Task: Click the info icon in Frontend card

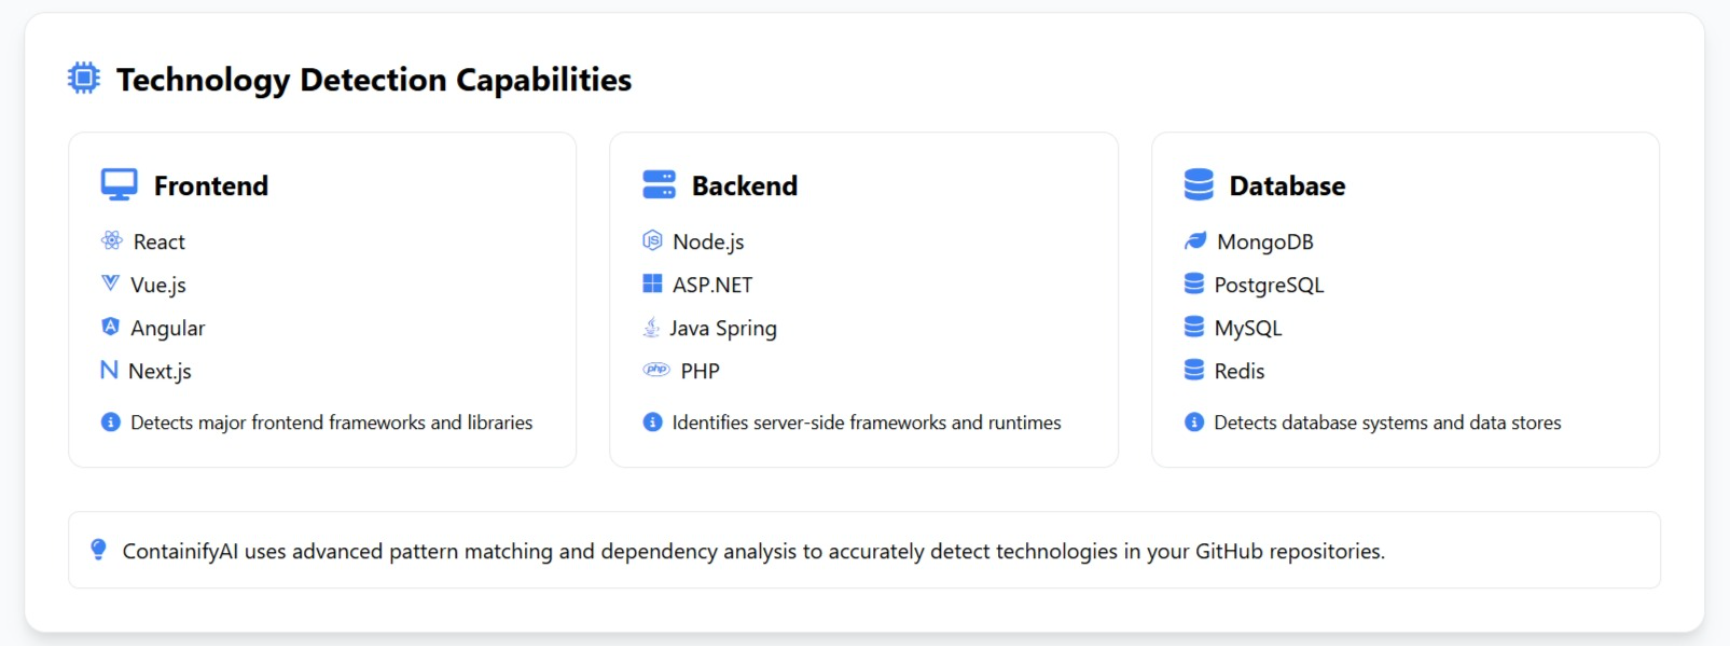Action: click(x=110, y=422)
